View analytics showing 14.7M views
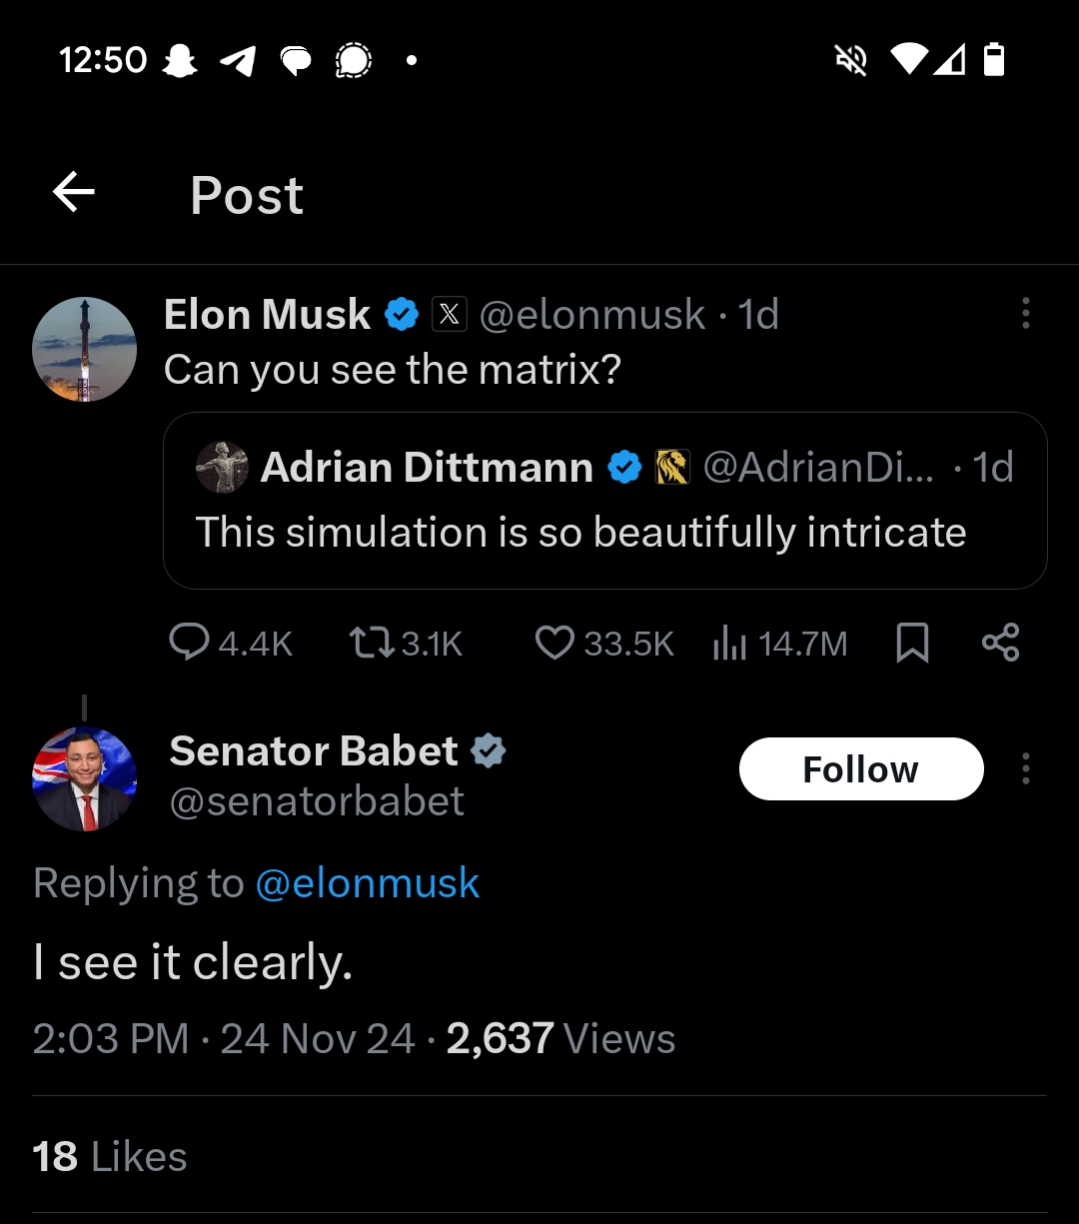The width and height of the screenshot is (1079, 1224). pyautogui.click(x=780, y=643)
